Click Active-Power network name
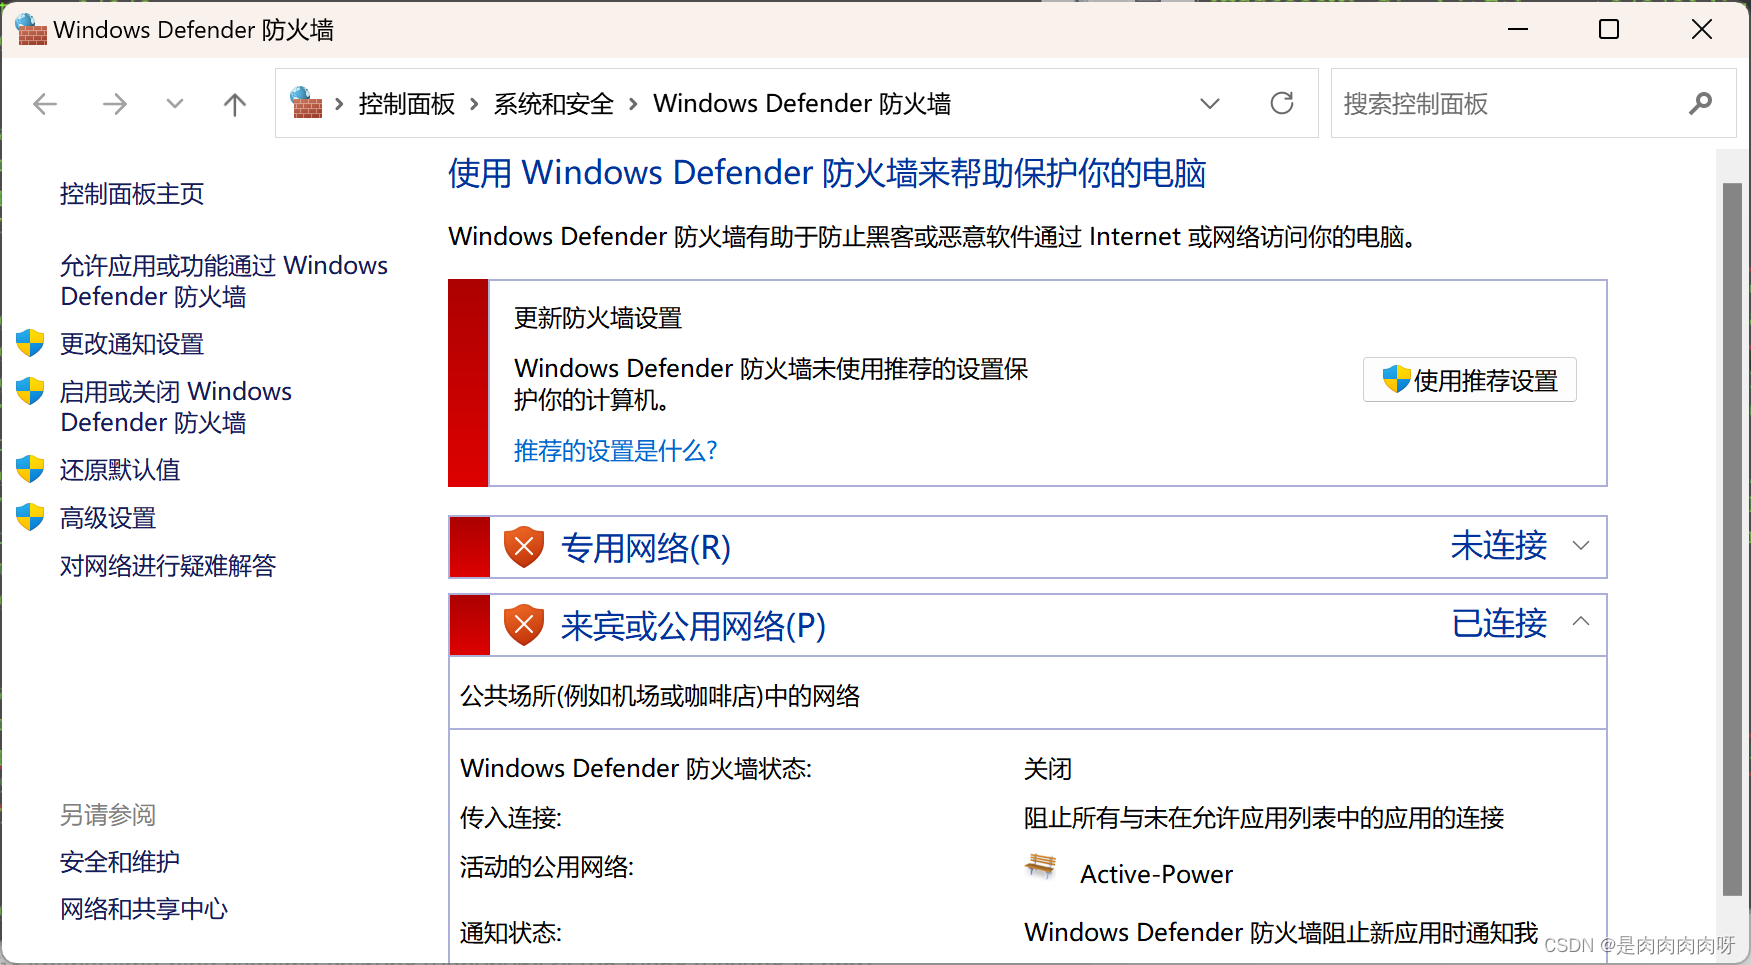 tap(1157, 875)
